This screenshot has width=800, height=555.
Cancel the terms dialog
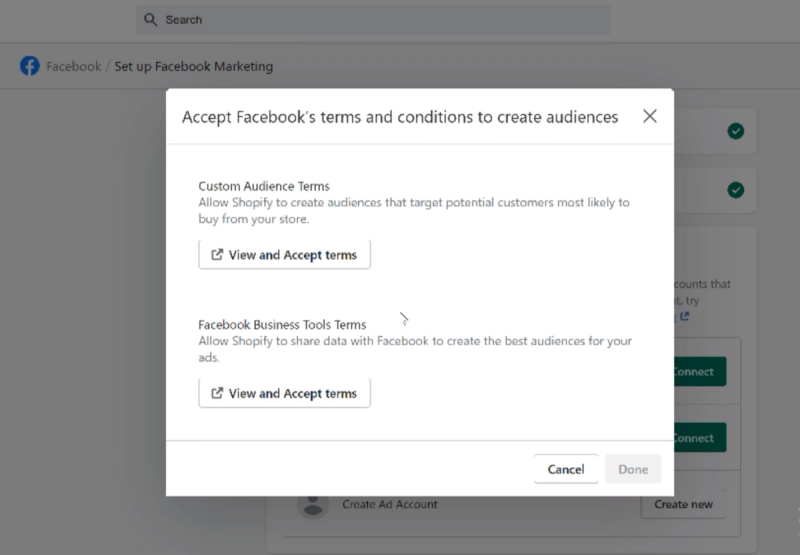point(566,469)
